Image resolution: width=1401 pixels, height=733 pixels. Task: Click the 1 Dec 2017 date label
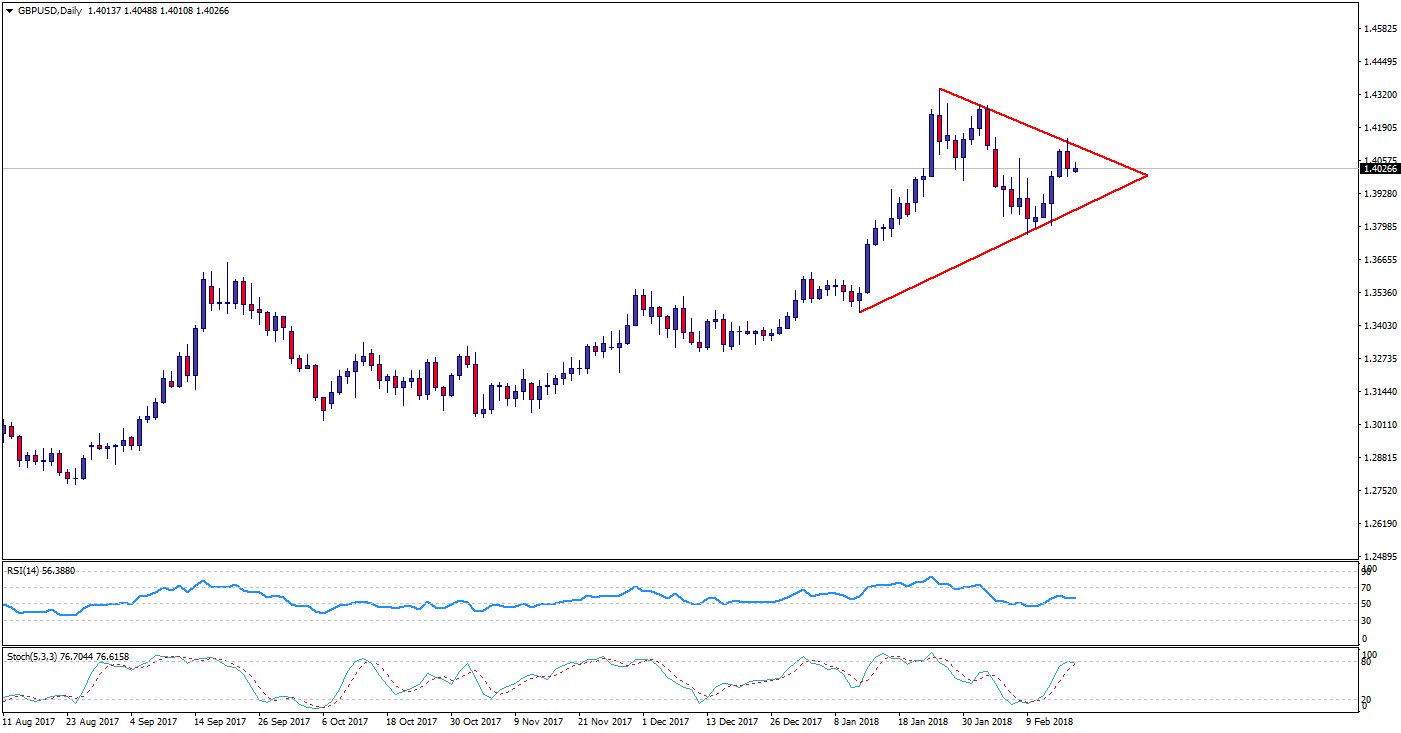pyautogui.click(x=664, y=720)
